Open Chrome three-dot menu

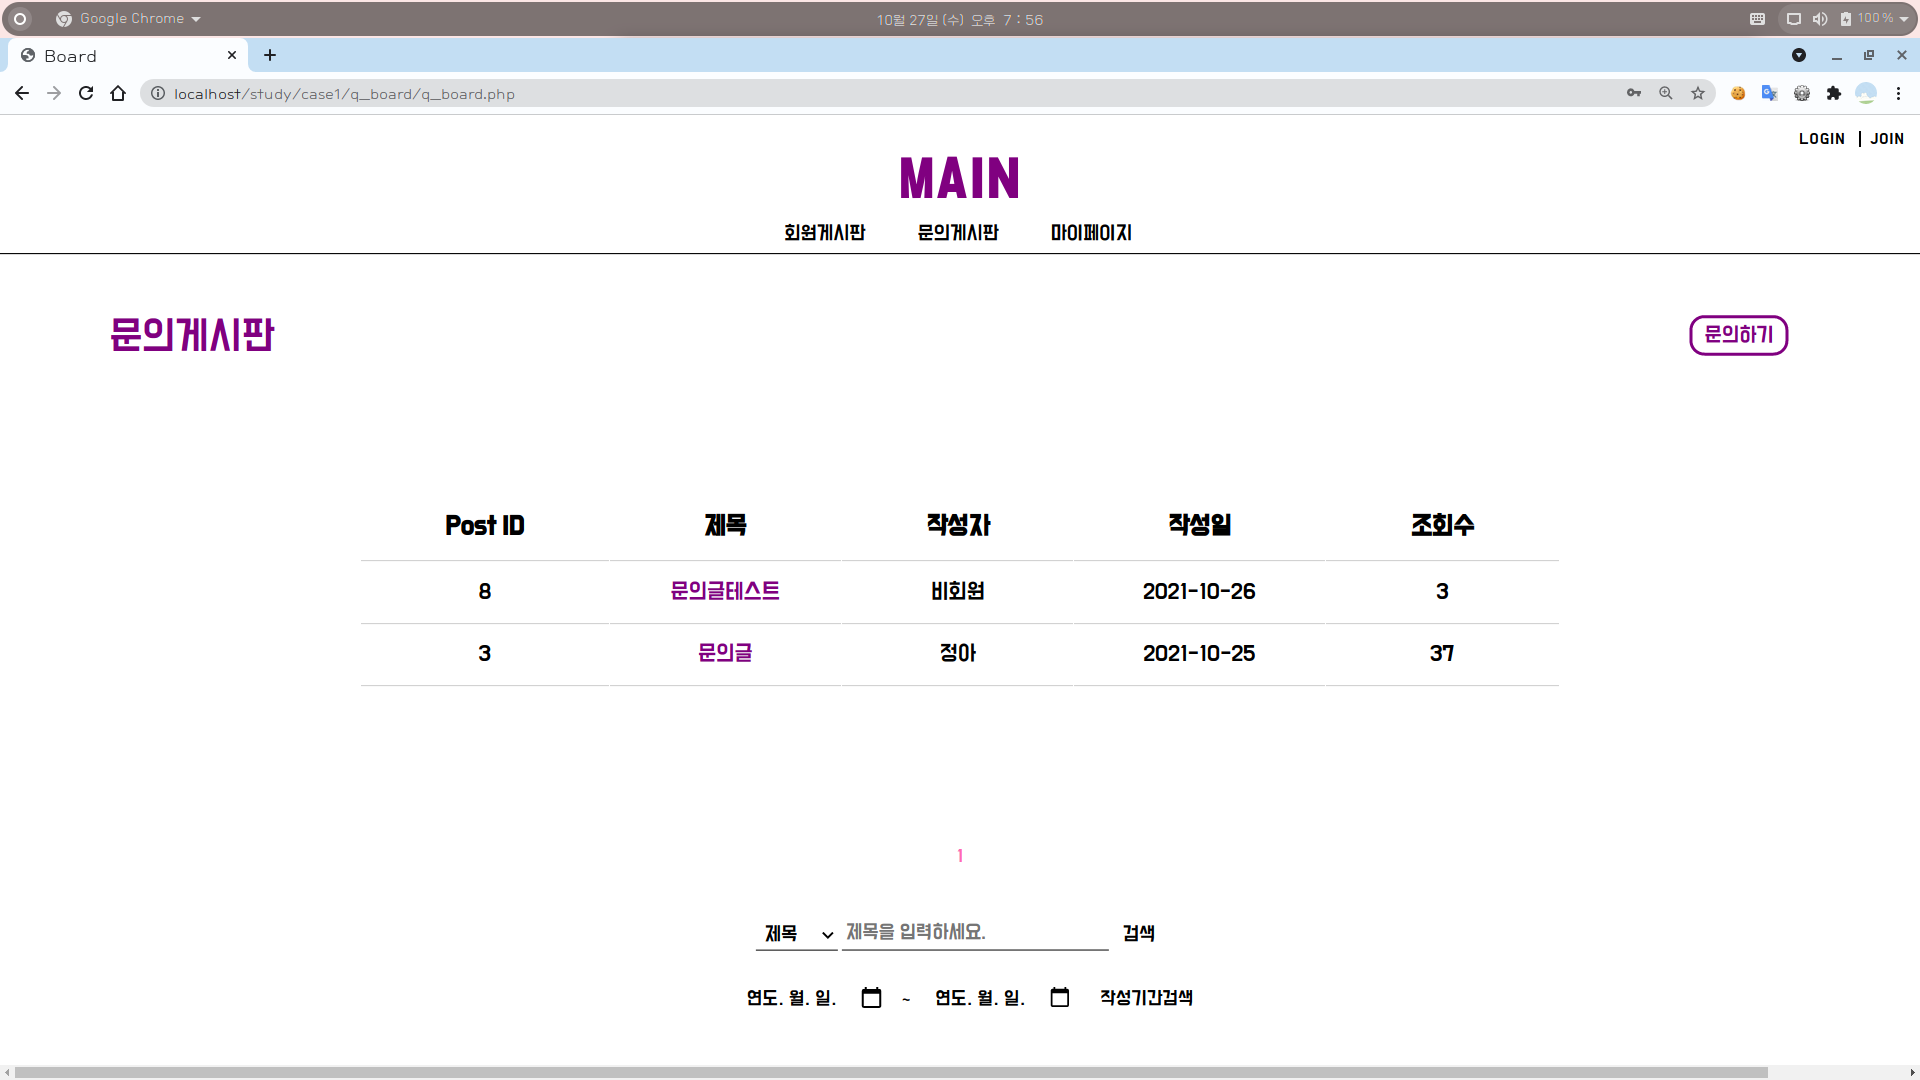(x=1898, y=93)
